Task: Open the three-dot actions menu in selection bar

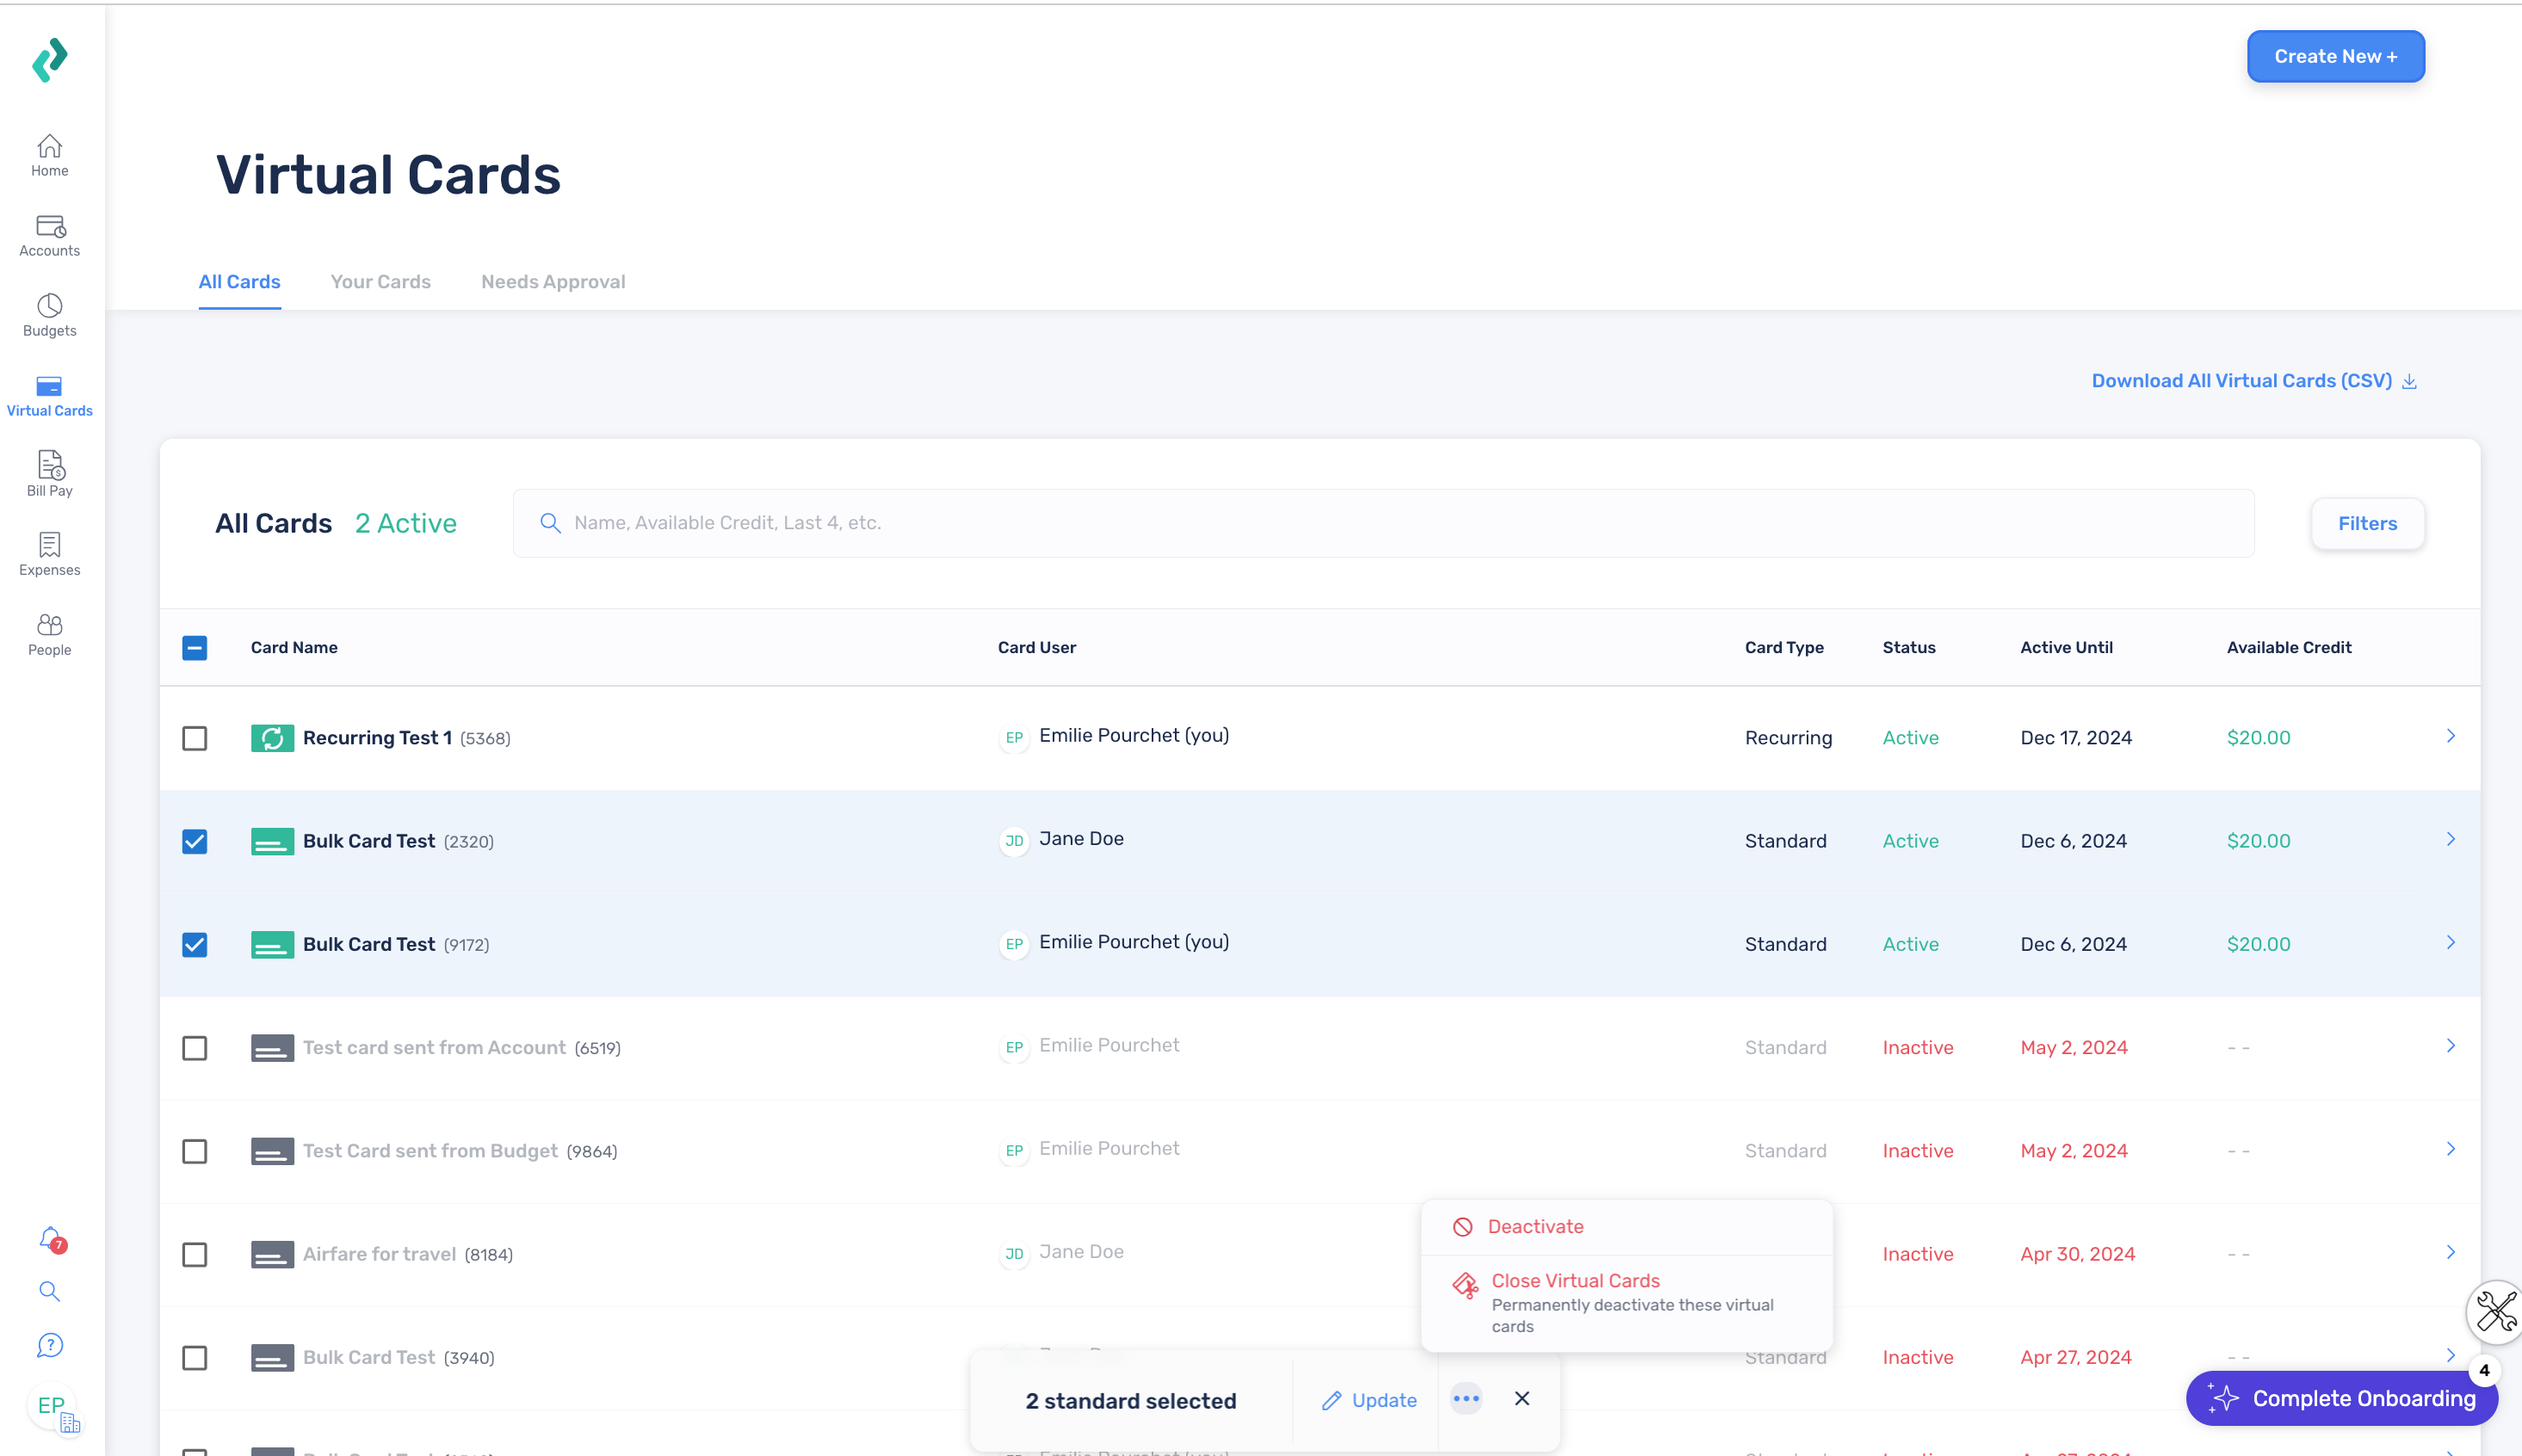Action: [1465, 1399]
